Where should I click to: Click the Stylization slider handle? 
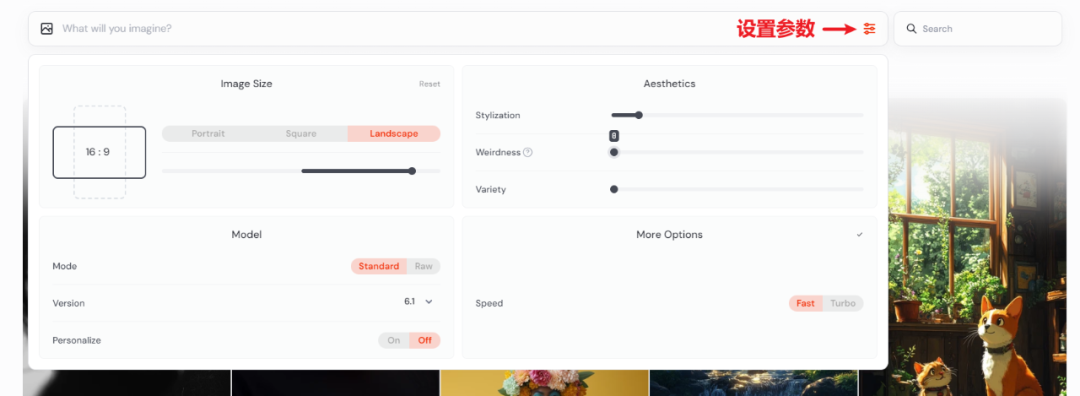(638, 115)
